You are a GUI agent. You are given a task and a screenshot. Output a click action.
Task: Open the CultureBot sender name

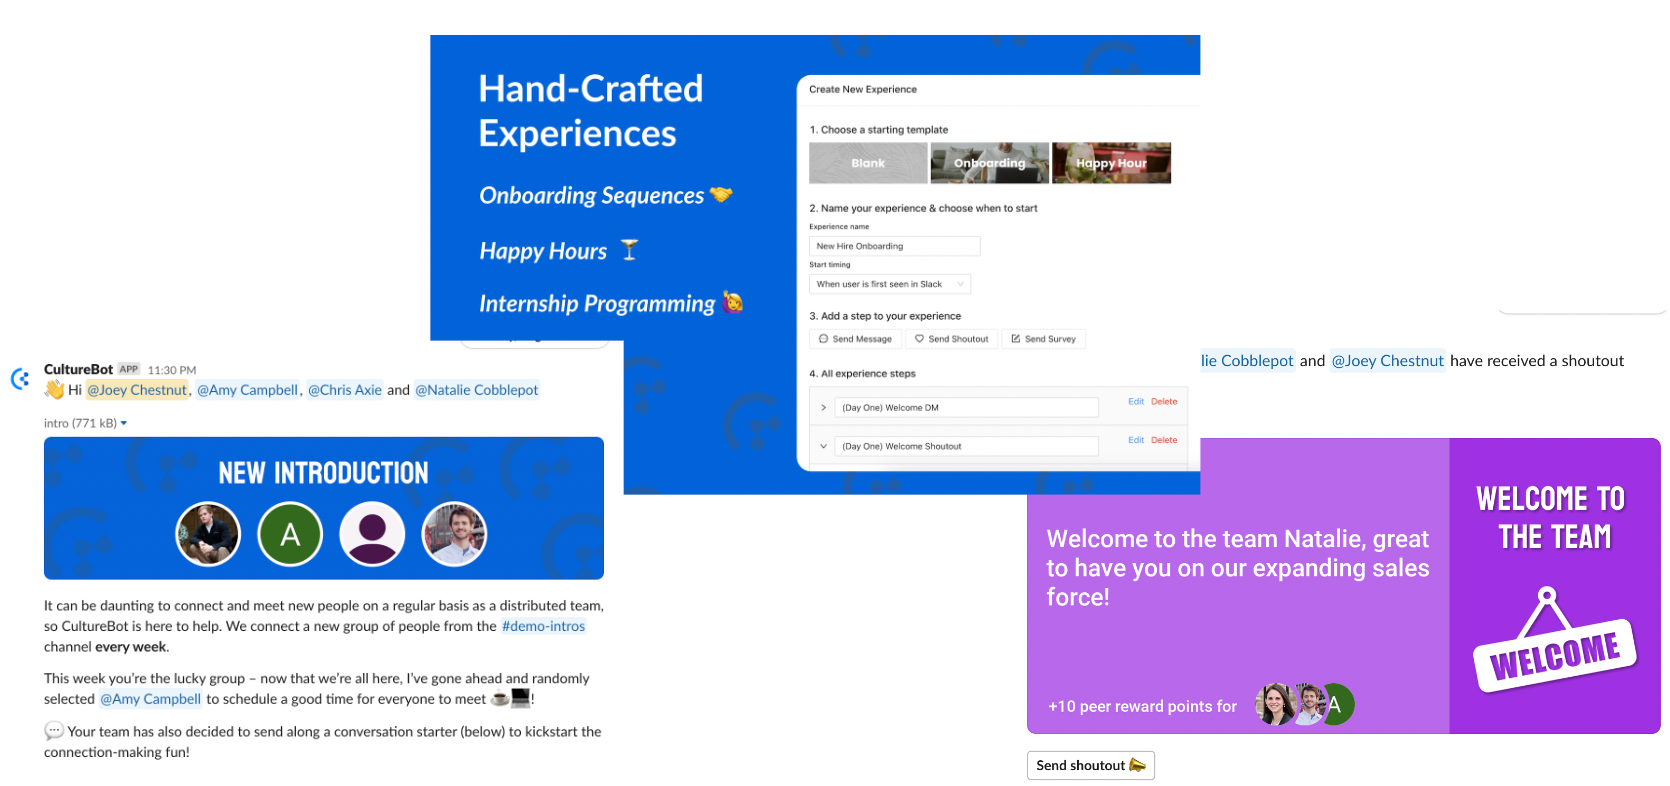(78, 369)
